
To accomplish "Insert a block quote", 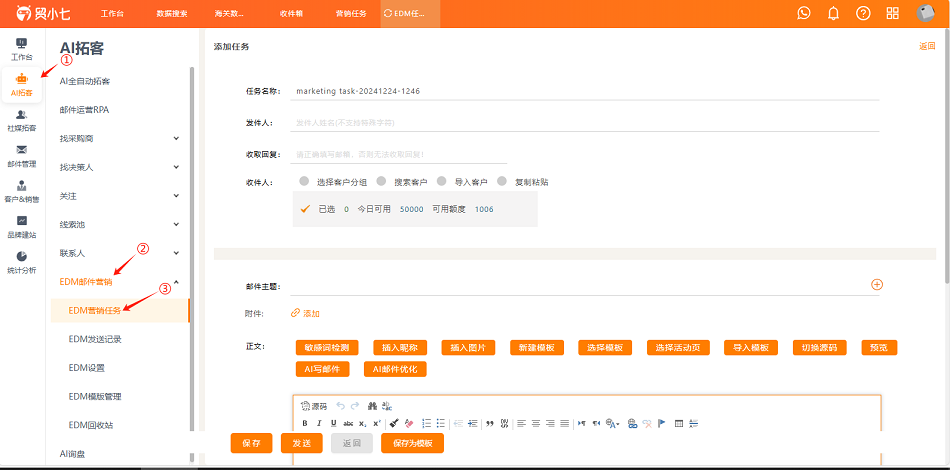I will tap(490, 423).
